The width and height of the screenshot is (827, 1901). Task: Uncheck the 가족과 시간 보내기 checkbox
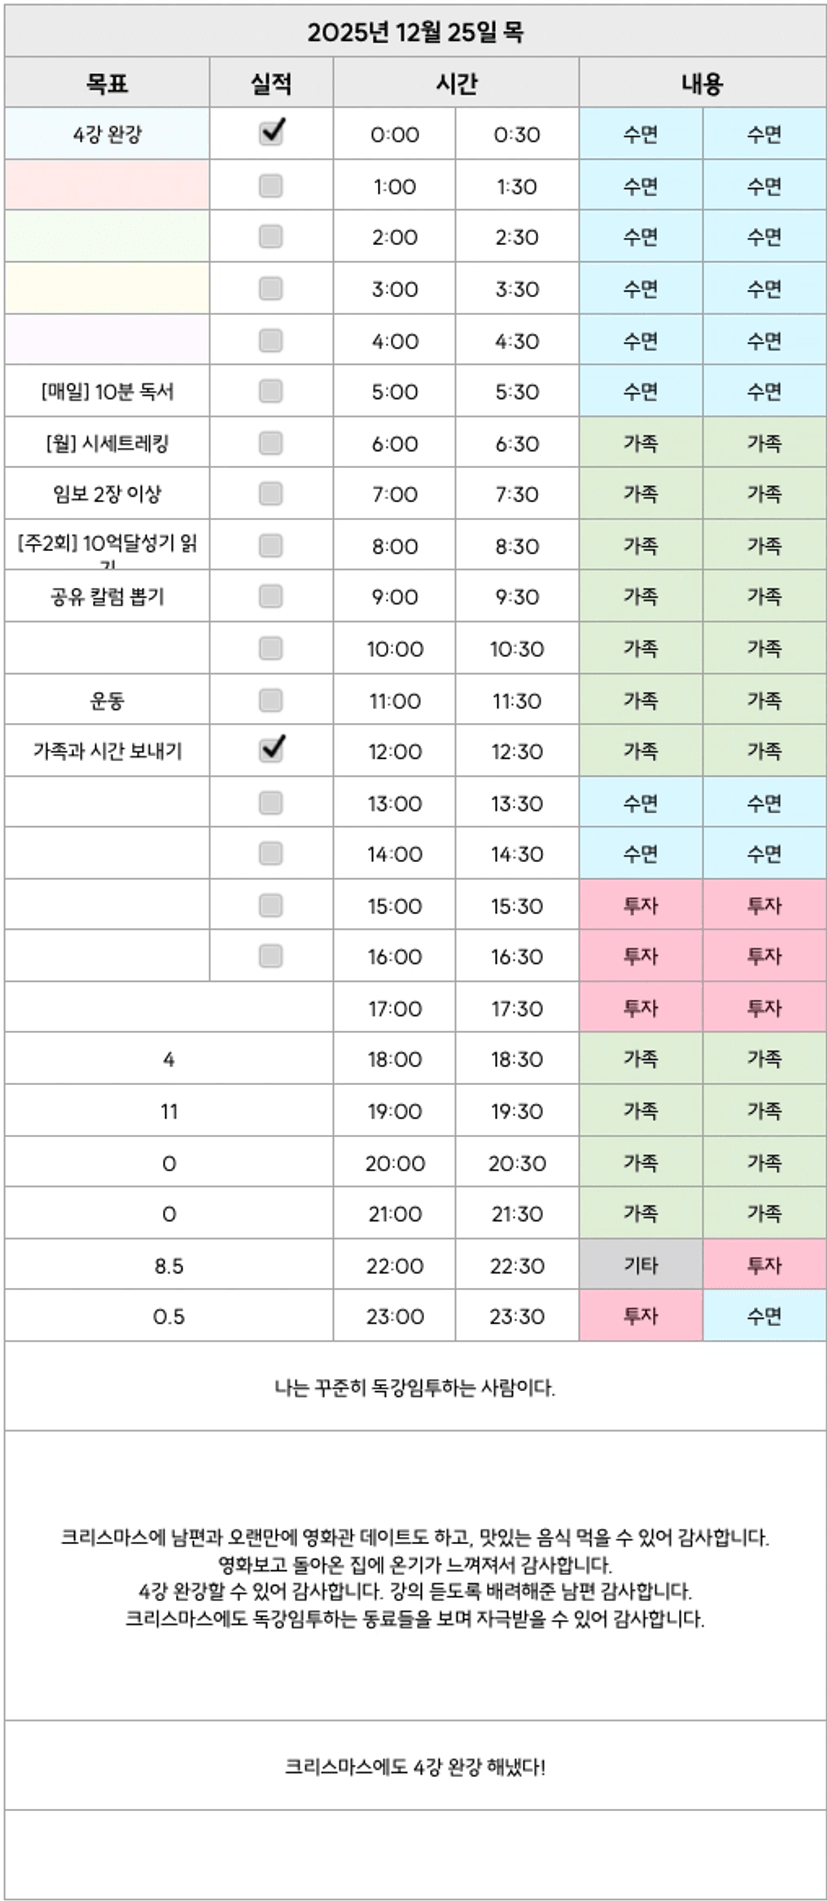point(271,750)
